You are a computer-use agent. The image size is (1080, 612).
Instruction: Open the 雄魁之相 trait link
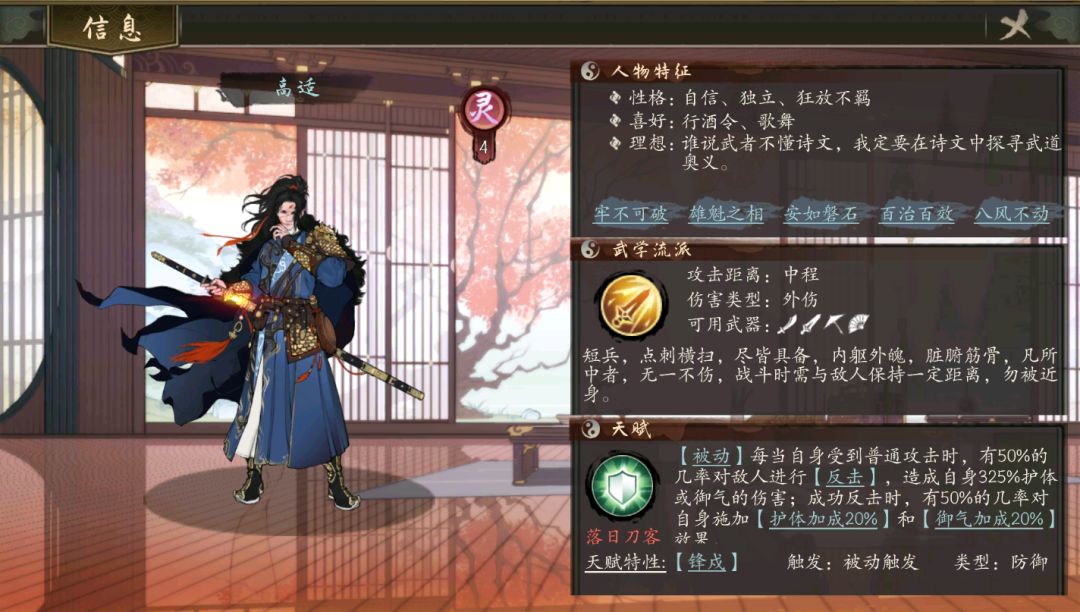click(726, 214)
